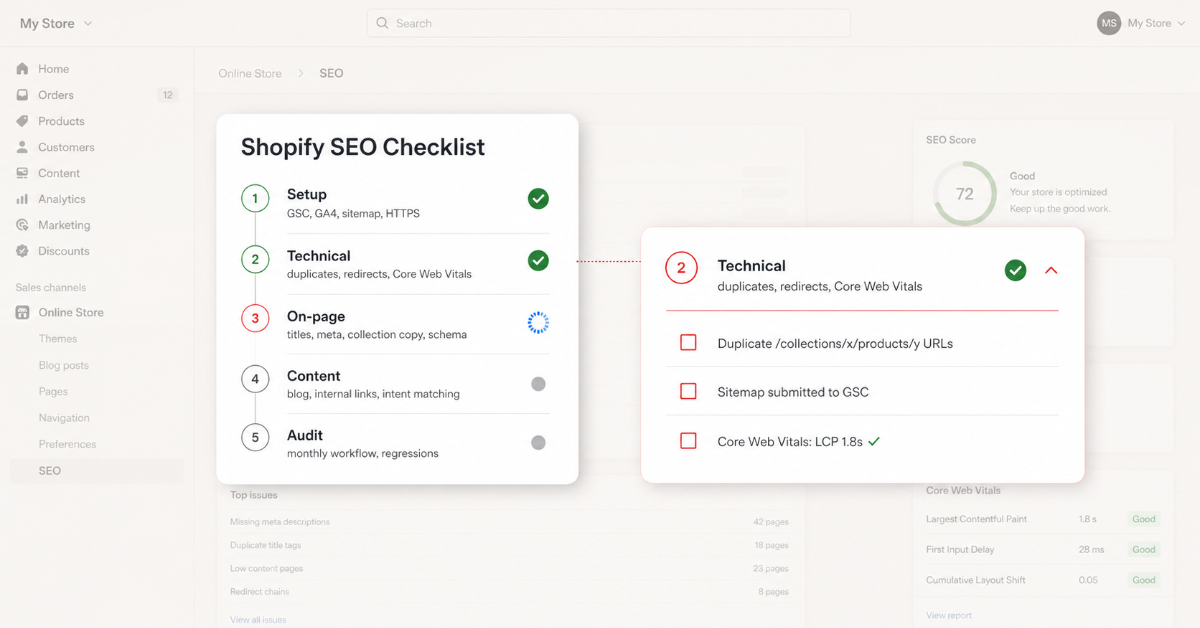Click inside the Search input field
1200x628 pixels.
point(608,22)
